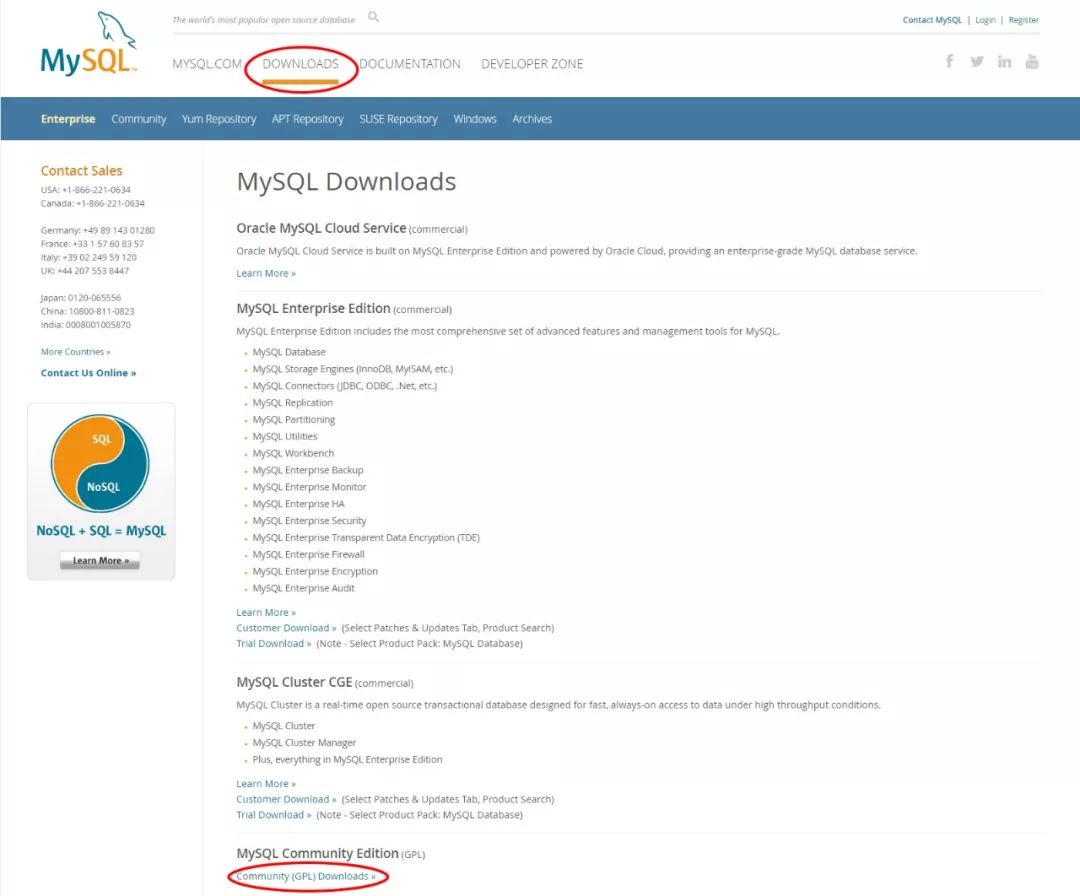1080x896 pixels.
Task: Click the Register link
Action: pos(1024,20)
